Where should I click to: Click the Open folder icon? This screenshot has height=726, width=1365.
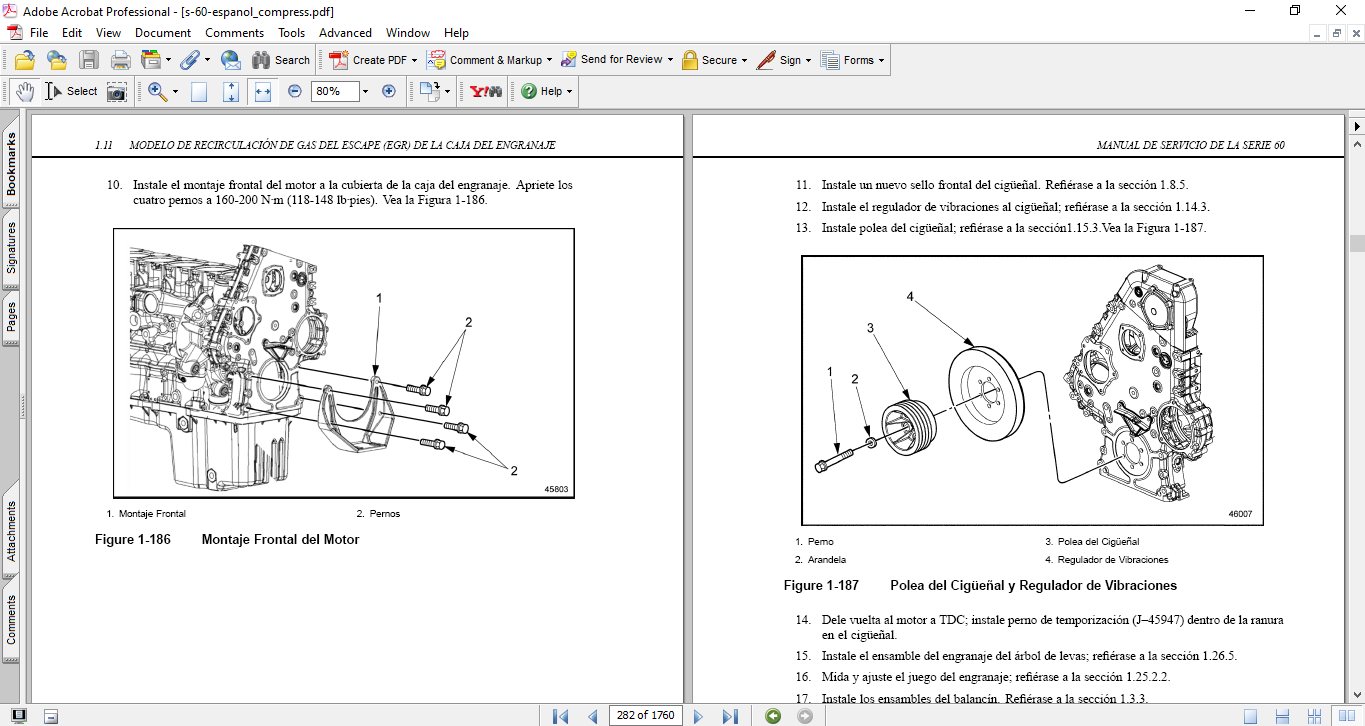(x=25, y=60)
